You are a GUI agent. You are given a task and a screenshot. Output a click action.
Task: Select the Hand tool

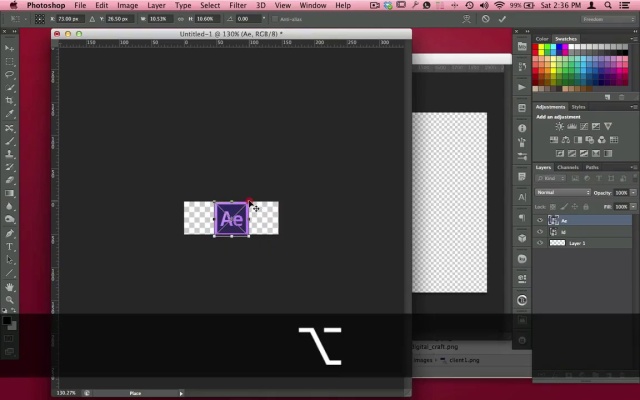(9, 287)
